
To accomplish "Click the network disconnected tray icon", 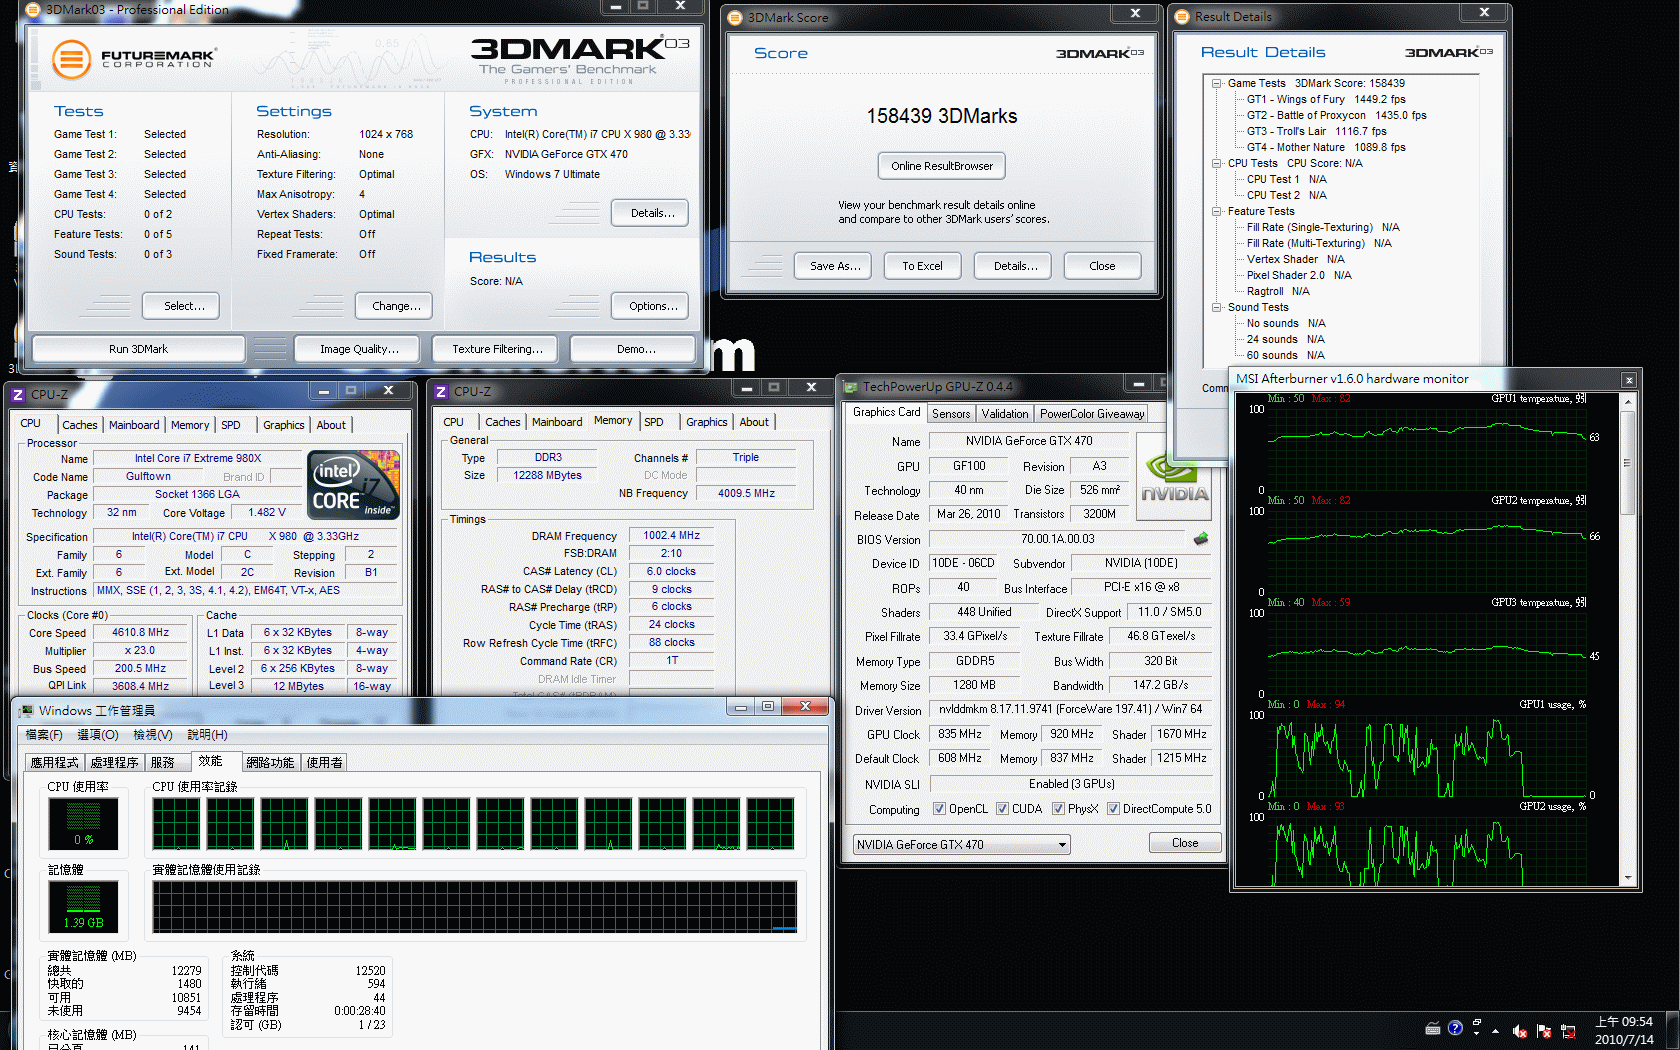I will tap(1568, 1031).
